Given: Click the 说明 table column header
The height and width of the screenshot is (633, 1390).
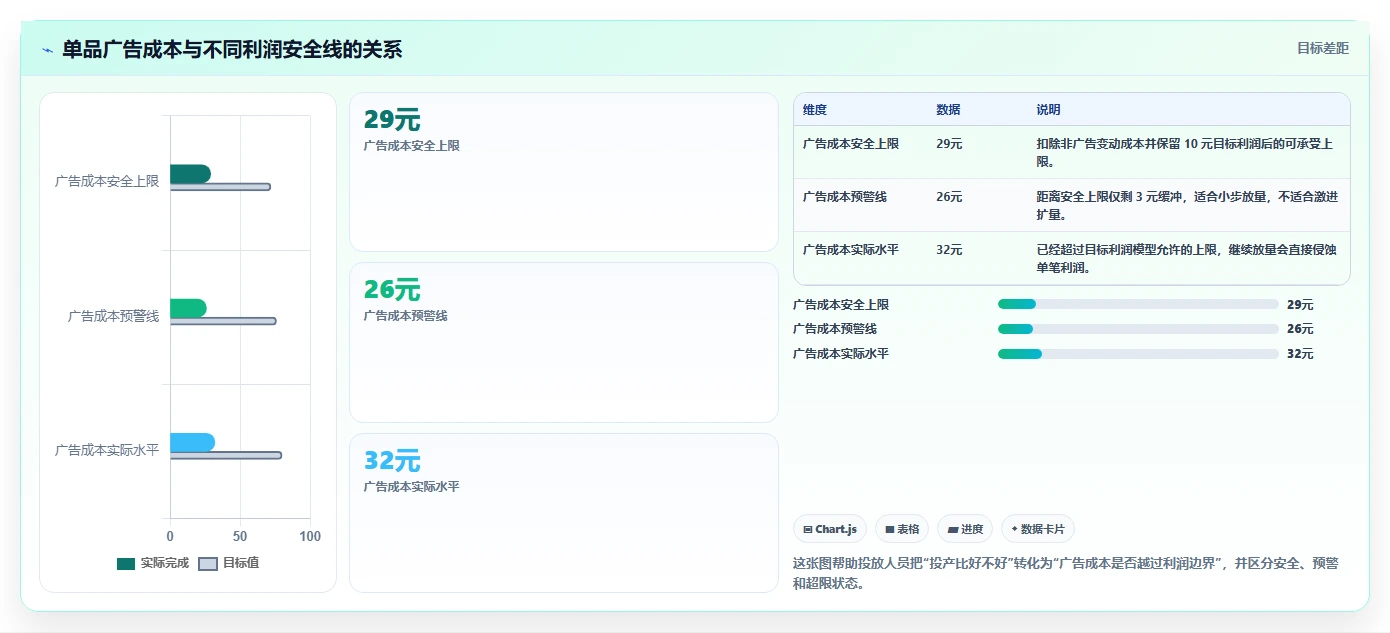Looking at the screenshot, I should (1048, 110).
